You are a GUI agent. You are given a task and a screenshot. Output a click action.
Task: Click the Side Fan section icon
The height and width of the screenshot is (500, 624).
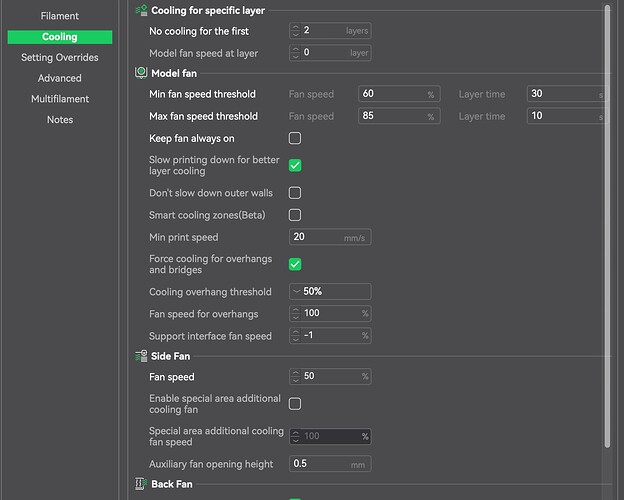click(141, 356)
